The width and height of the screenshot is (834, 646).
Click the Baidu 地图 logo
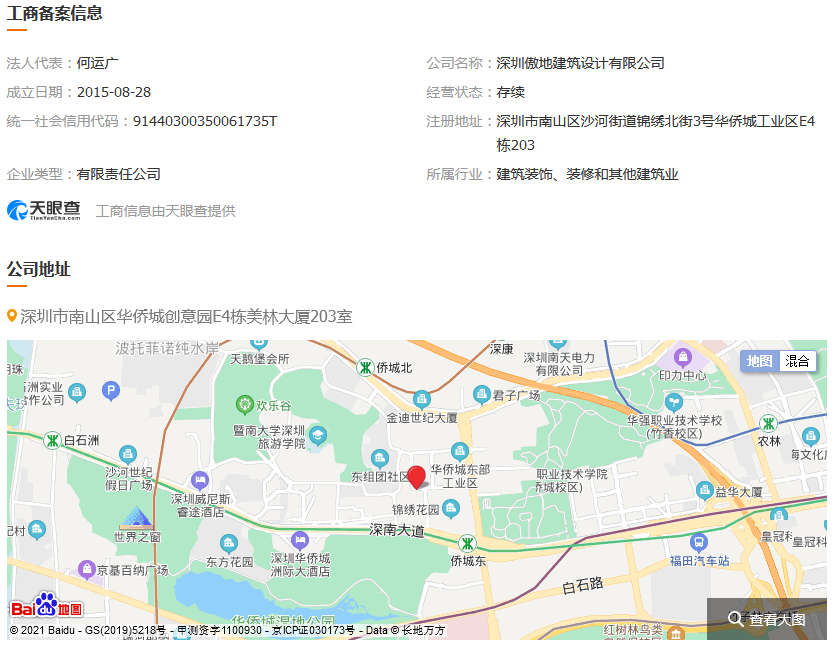tap(46, 606)
